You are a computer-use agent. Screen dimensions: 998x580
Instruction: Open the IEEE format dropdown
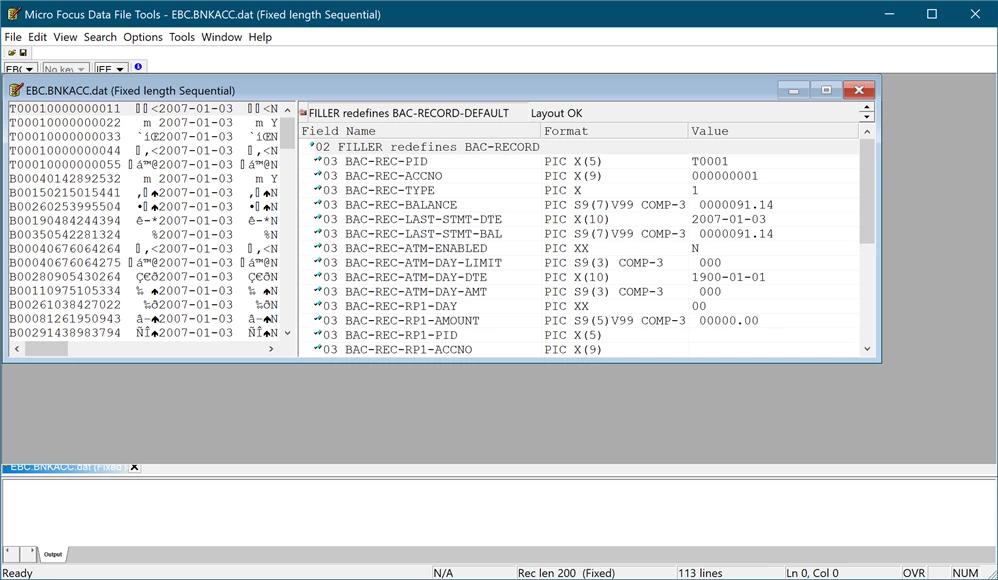(111, 69)
